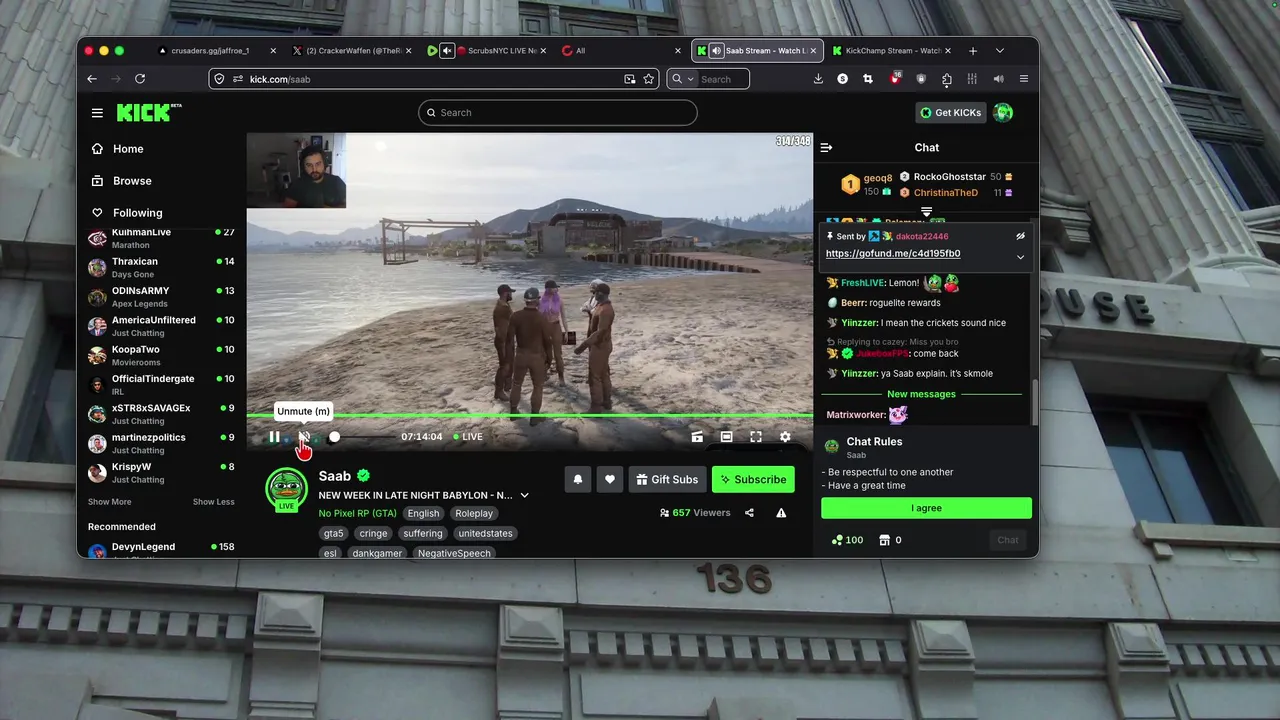Click the Kick logo
Image resolution: width=1280 pixels, height=720 pixels.
[x=146, y=112]
